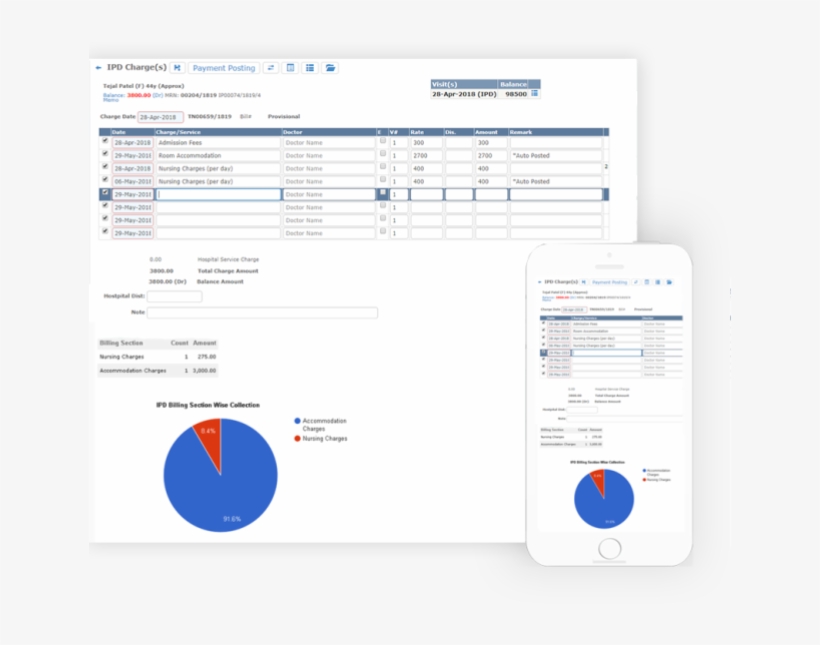Click the list view icon in the toolbar
820x645 pixels.
pyautogui.click(x=310, y=68)
